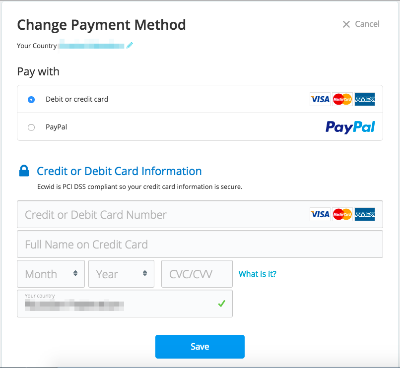This screenshot has height=368, width=400.
Task: Select the Debit or credit card radio button
Action: [x=31, y=99]
